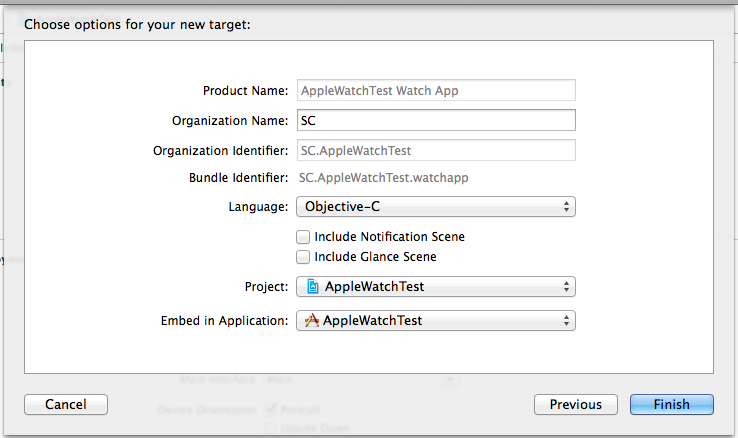
Task: Click the Organization Name text field
Action: tap(435, 120)
